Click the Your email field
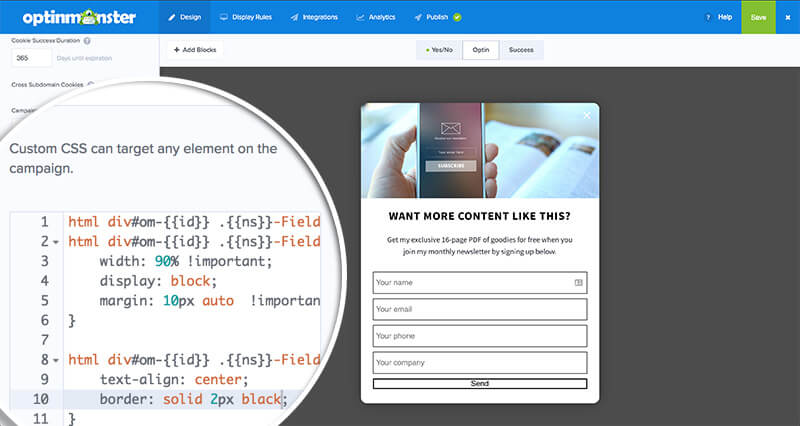Image resolution: width=800 pixels, height=426 pixels. [x=480, y=309]
